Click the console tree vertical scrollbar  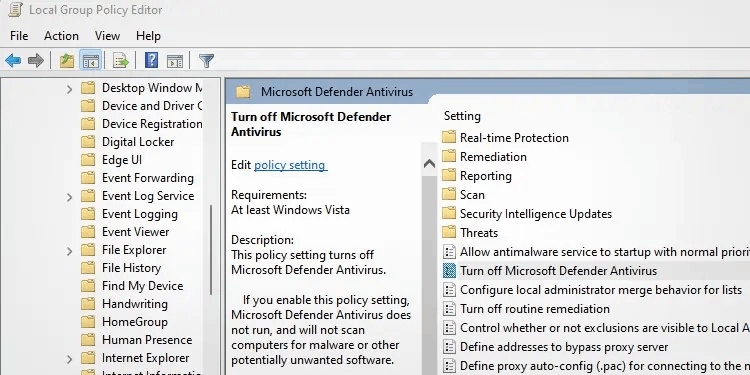point(211,249)
